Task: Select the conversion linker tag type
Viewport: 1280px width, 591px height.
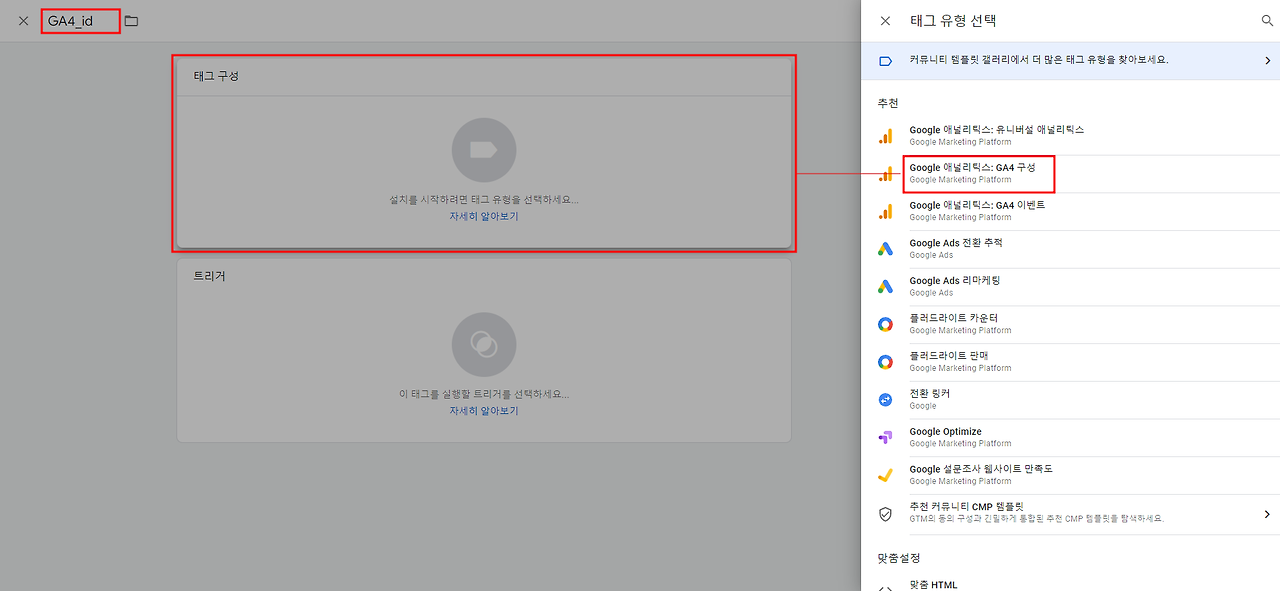Action: click(1070, 400)
